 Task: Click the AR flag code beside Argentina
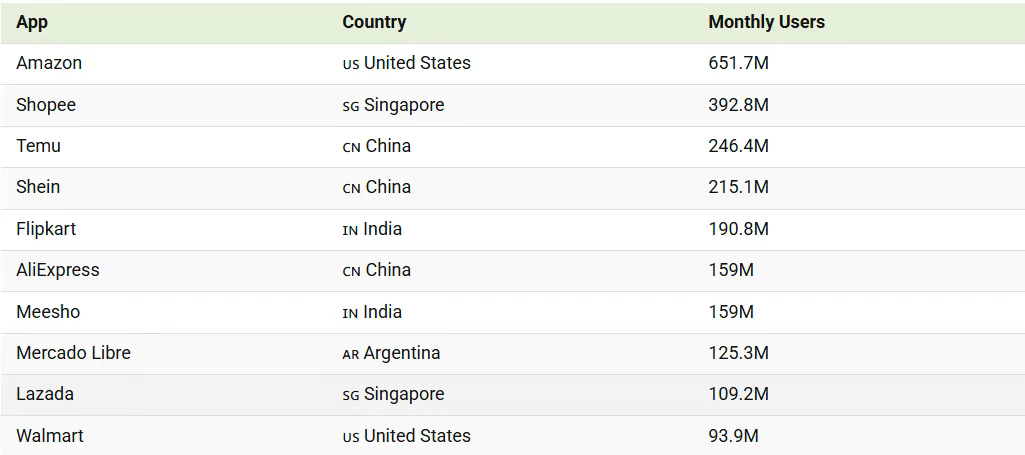coord(351,354)
